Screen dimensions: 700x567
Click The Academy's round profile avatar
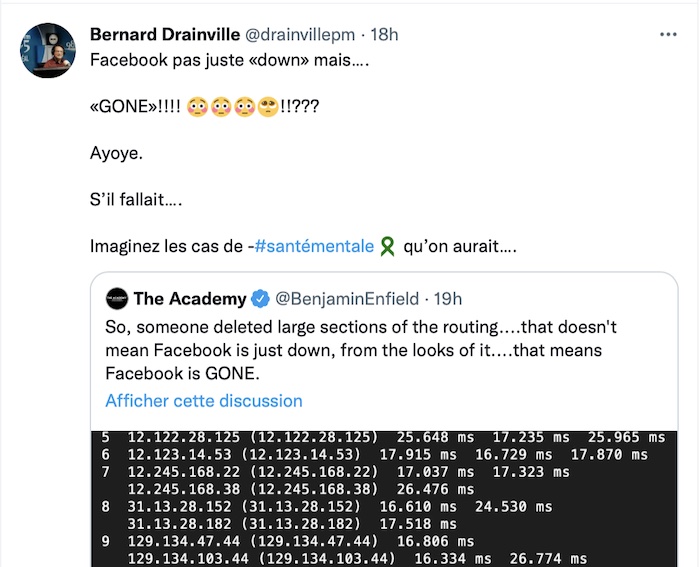pos(117,299)
